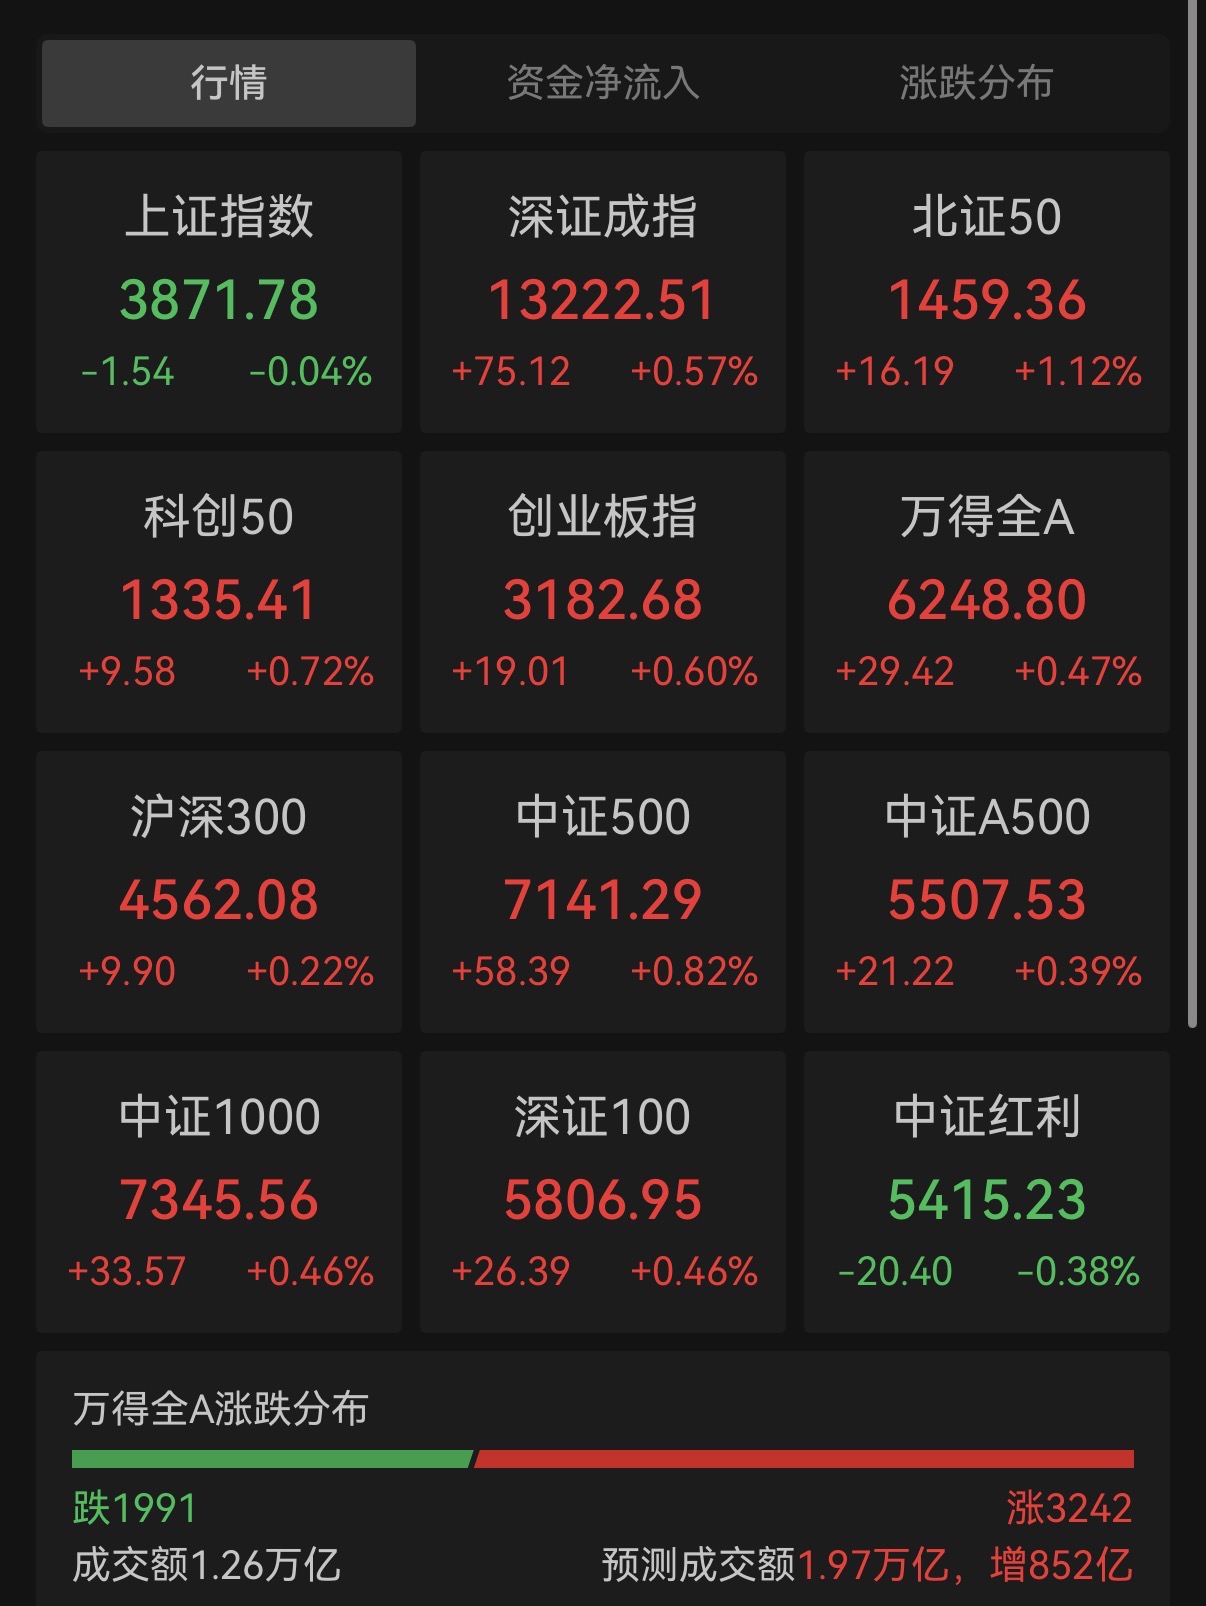
Task: Open the 万得全A index card
Action: [987, 592]
